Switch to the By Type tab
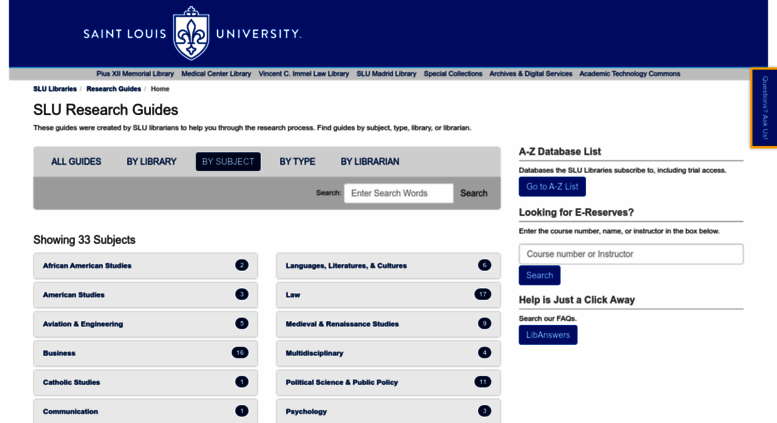777x423 pixels. [x=297, y=161]
